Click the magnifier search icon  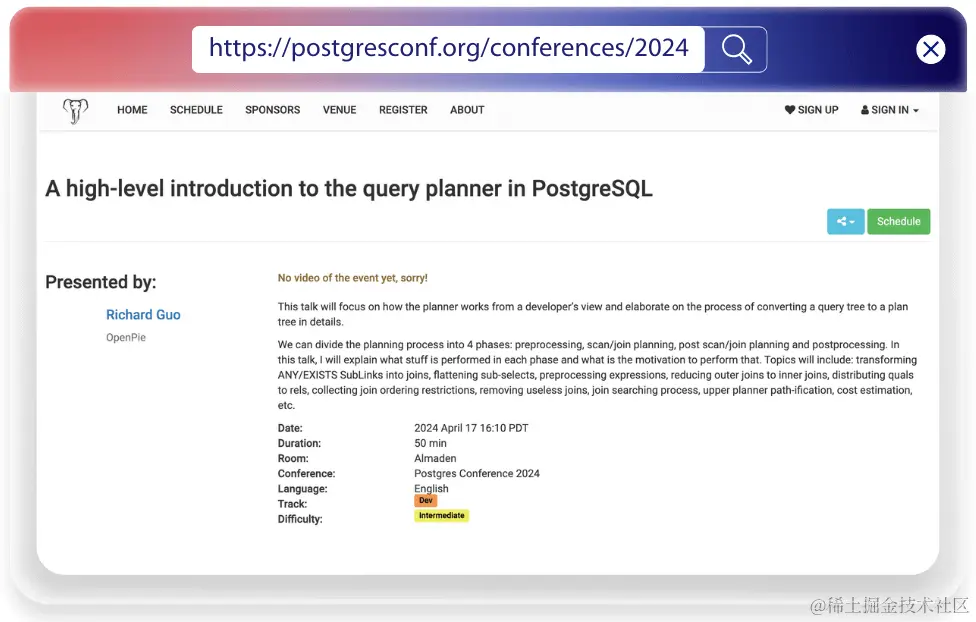pos(736,49)
